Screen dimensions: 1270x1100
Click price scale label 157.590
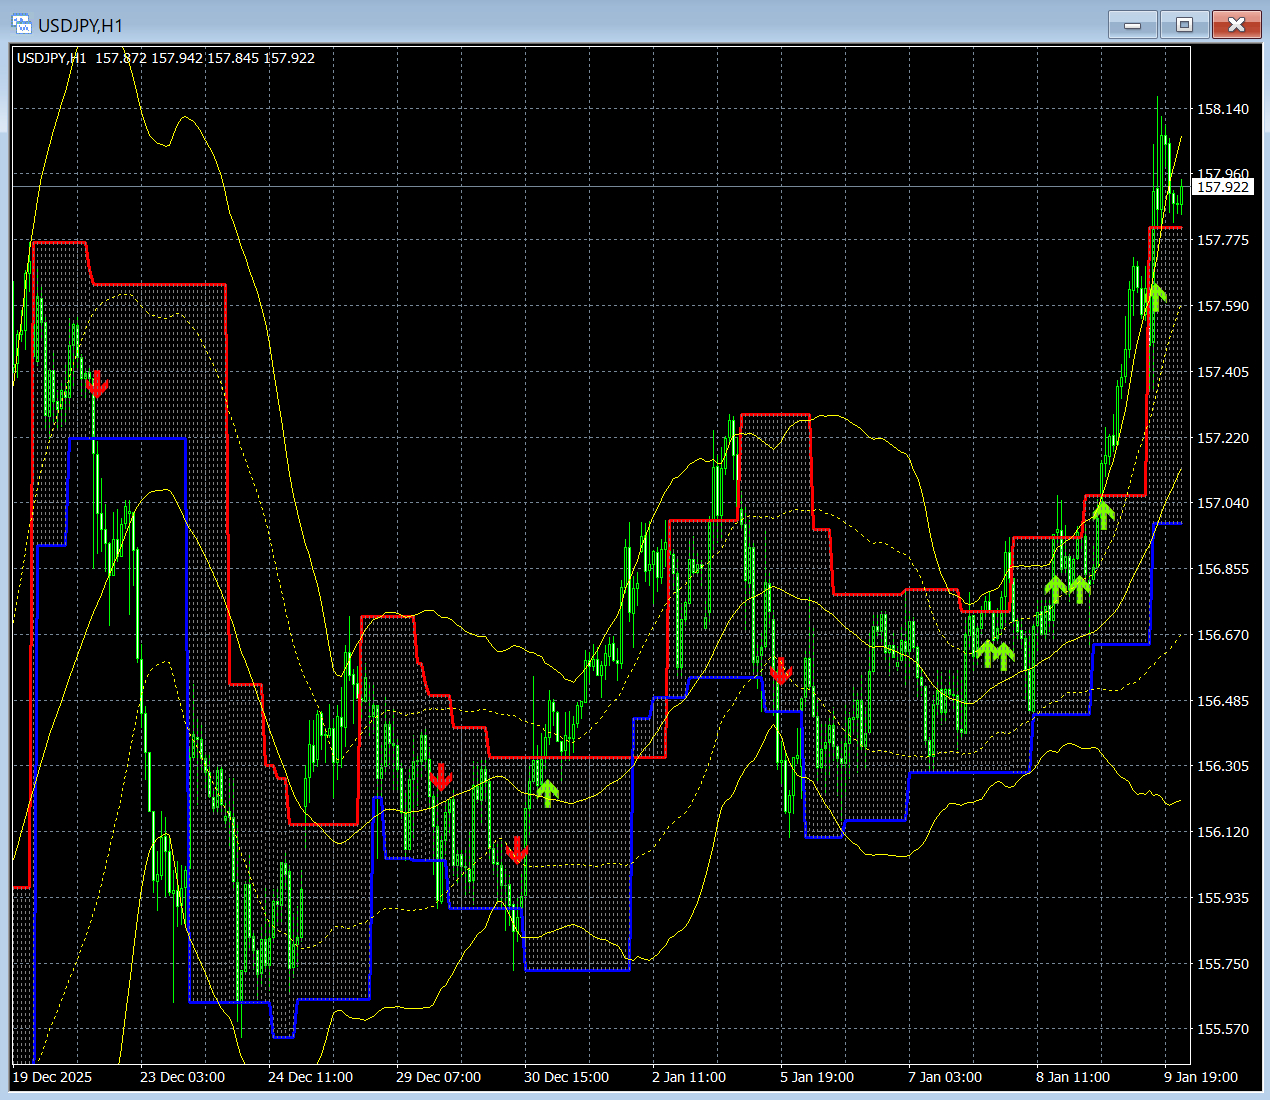[x=1223, y=306]
